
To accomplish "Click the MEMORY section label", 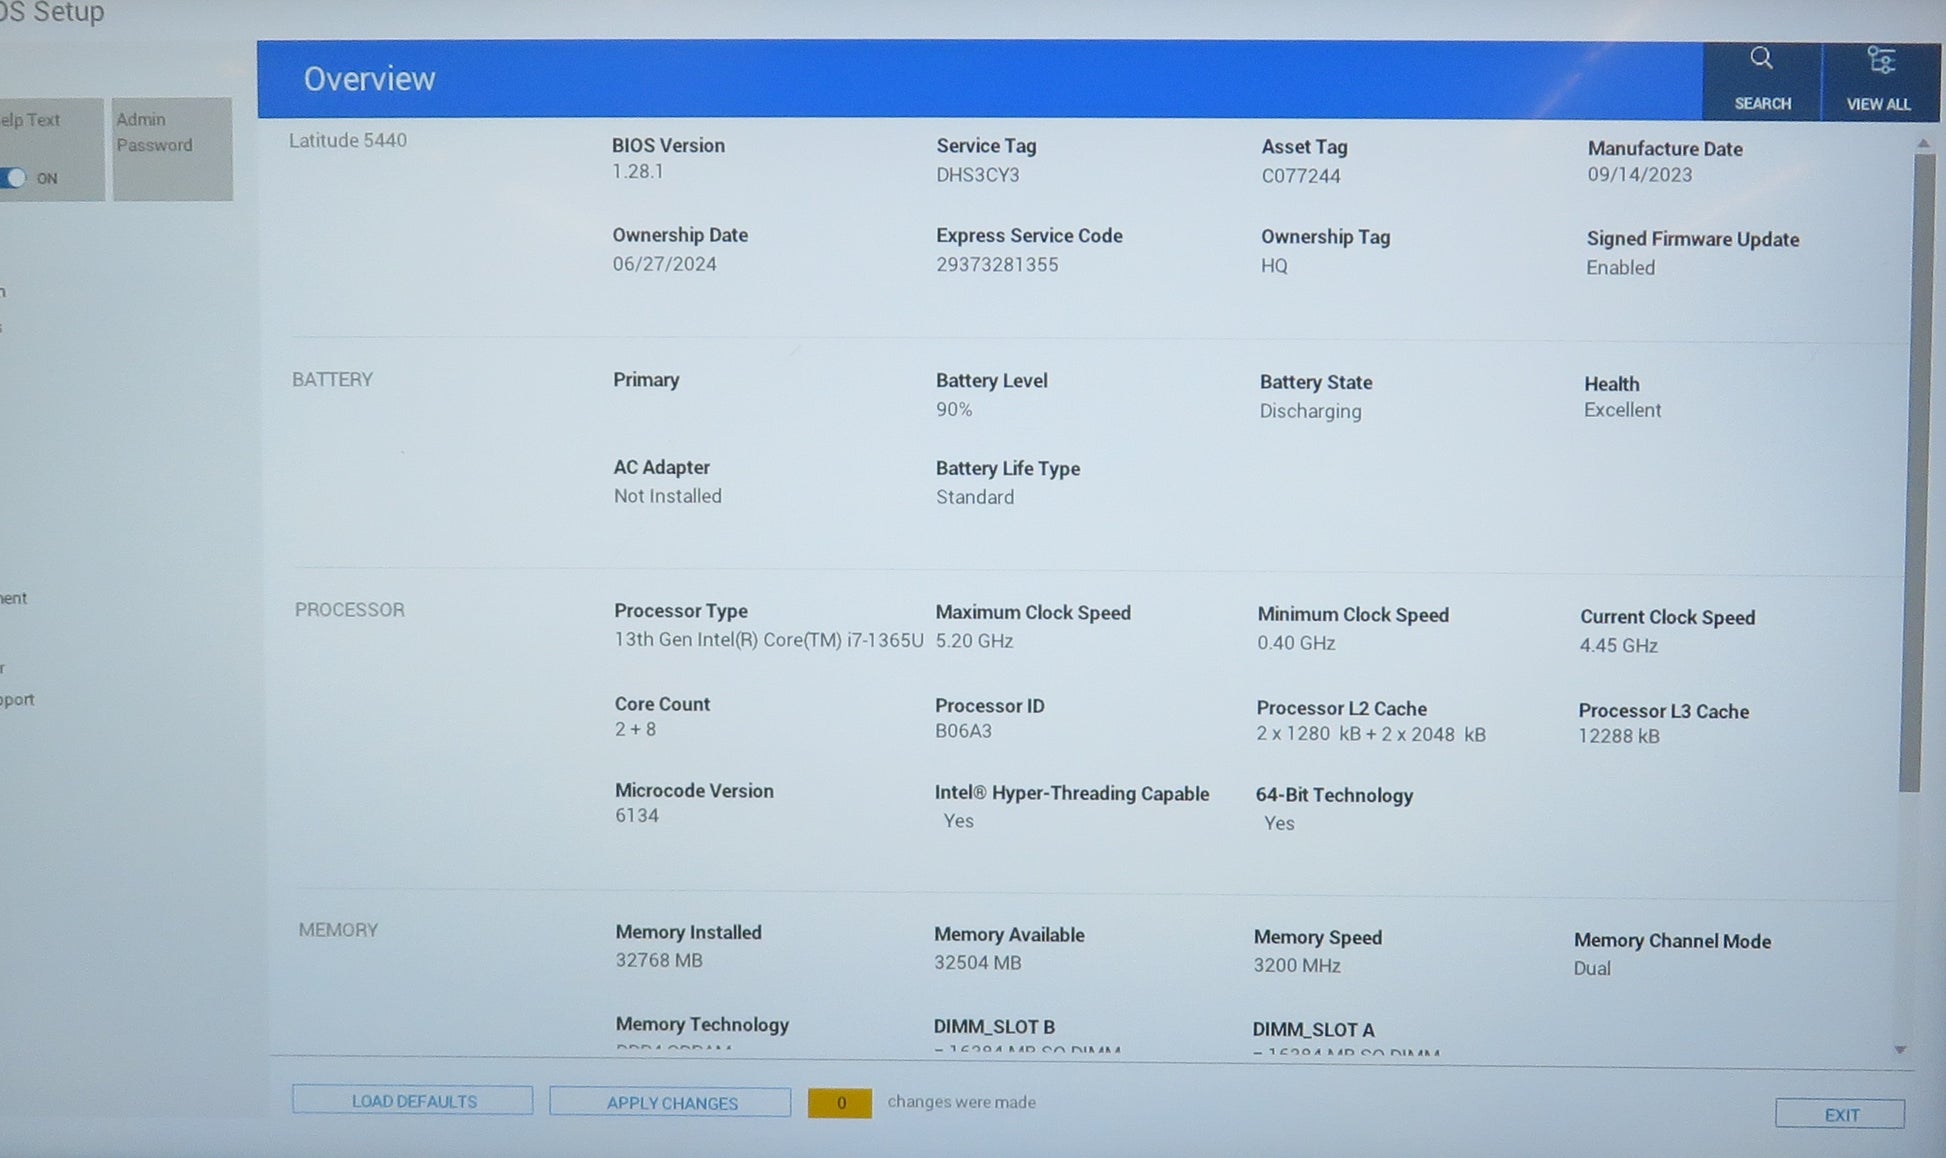I will click(x=338, y=930).
